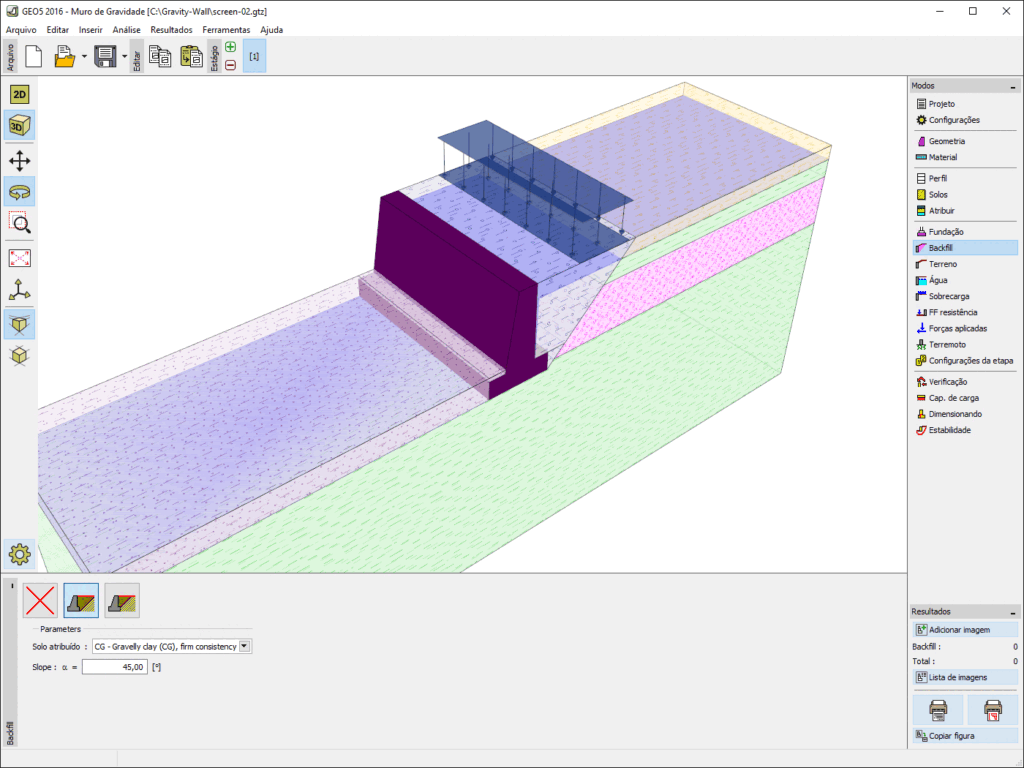Select Atribuir mode
The image size is (1024, 768).
tap(965, 211)
